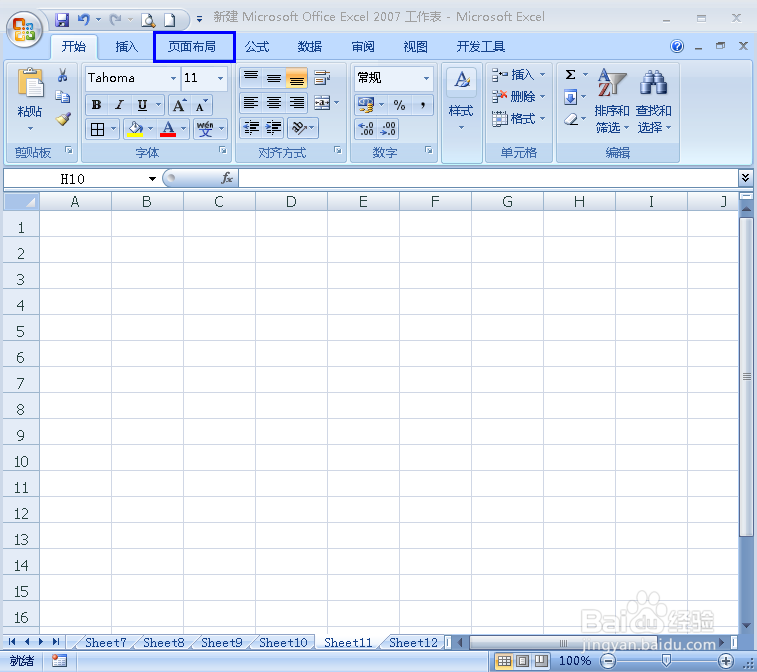This screenshot has height=672, width=757.
Task: Switch to Page Break Preview button
Action: click(x=541, y=660)
